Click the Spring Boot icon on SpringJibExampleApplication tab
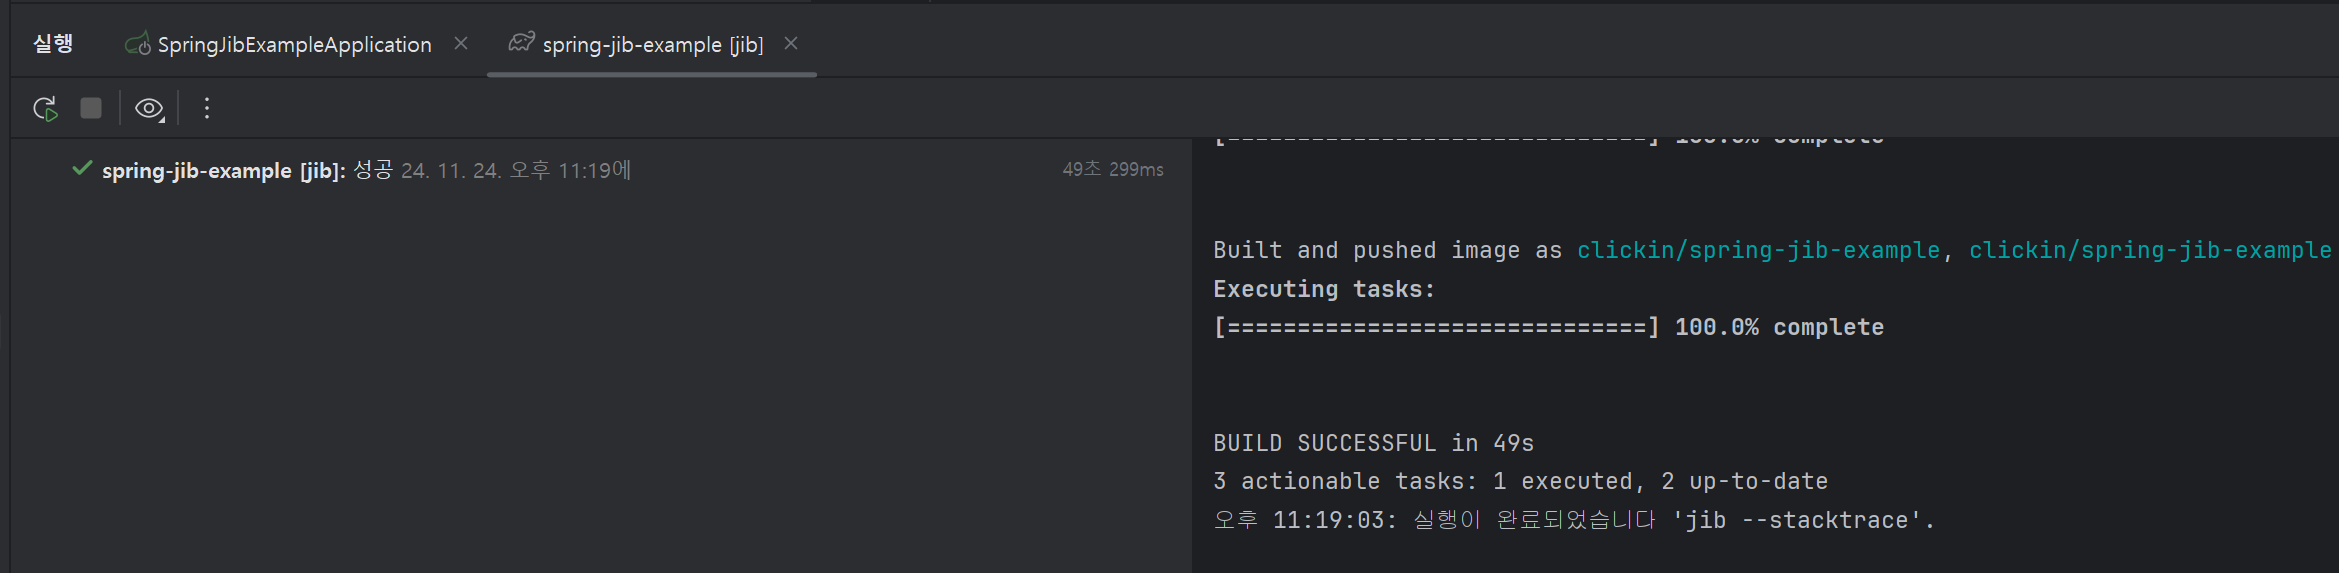Screen dimensions: 2339x573 (x=137, y=44)
